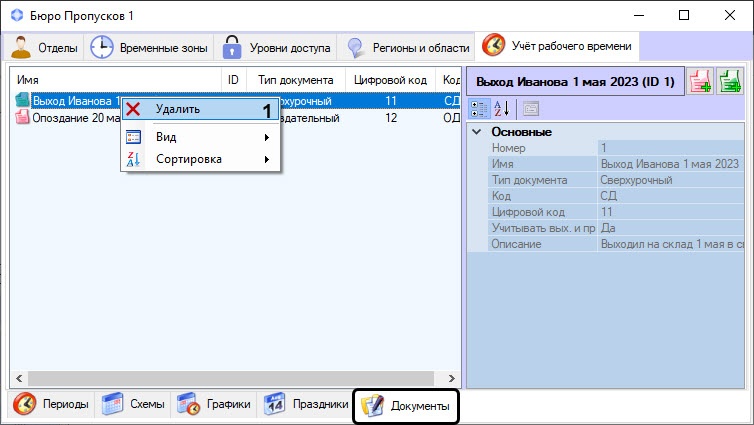The width and height of the screenshot is (754, 425).
Task: Sort properties alphabetically with A-Z icon
Action: coord(502,108)
